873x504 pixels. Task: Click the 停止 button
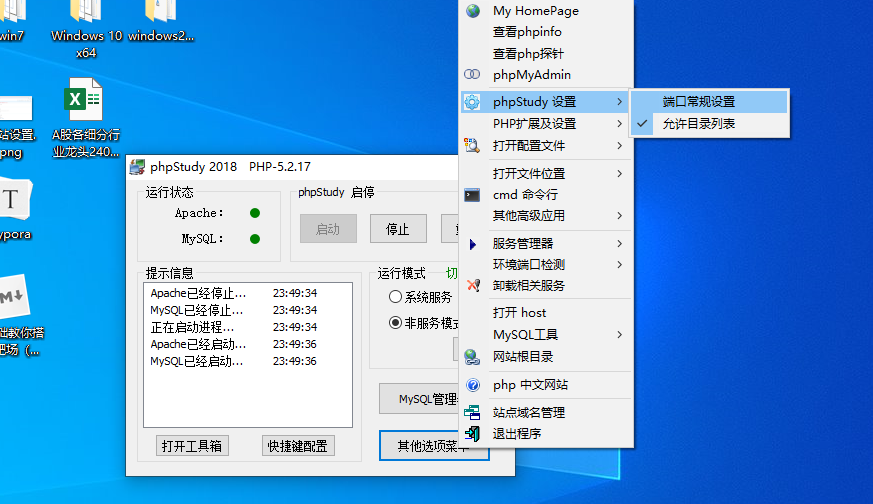pyautogui.click(x=398, y=229)
